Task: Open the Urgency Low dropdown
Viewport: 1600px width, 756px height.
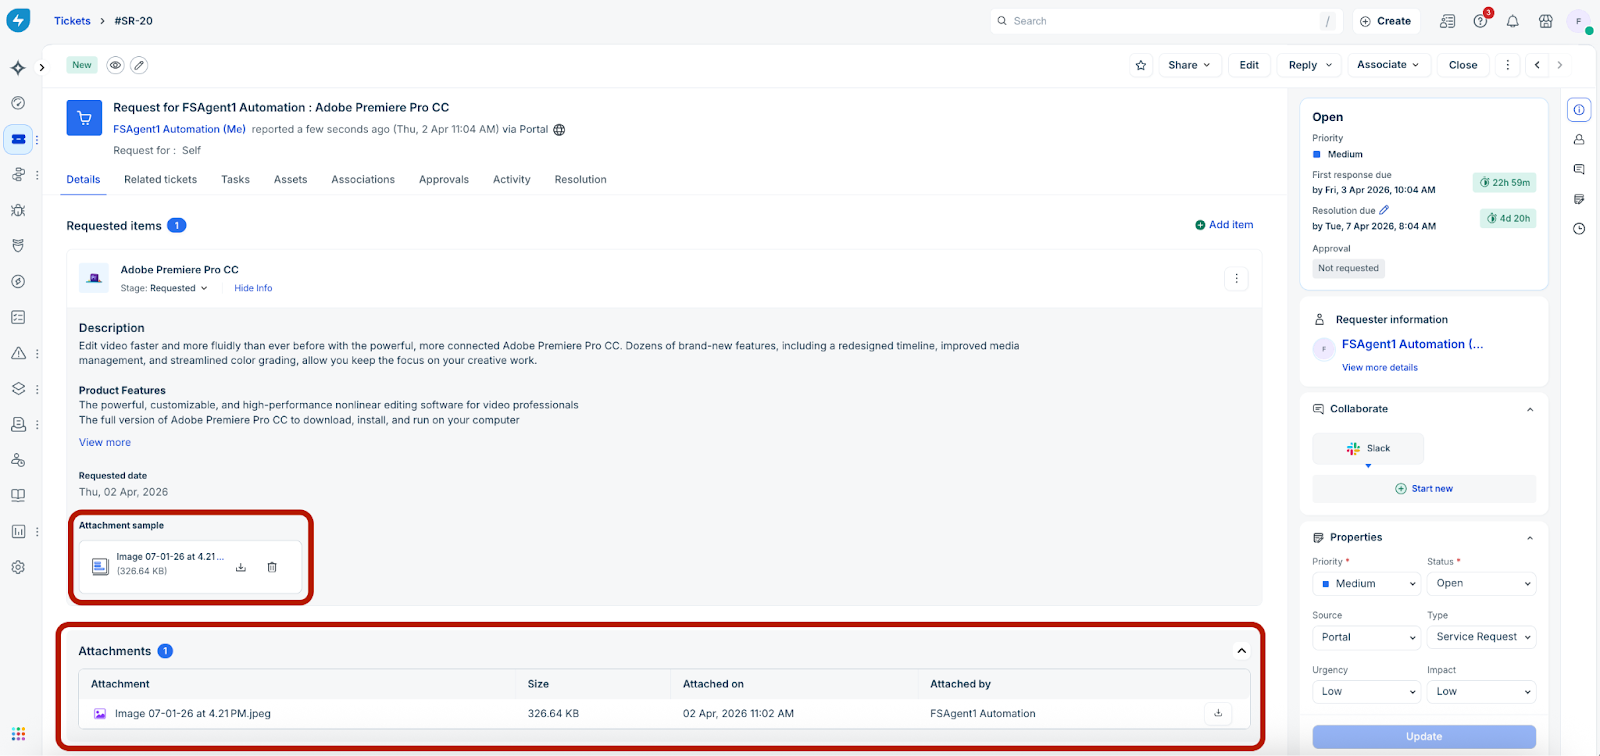Action: (1366, 691)
